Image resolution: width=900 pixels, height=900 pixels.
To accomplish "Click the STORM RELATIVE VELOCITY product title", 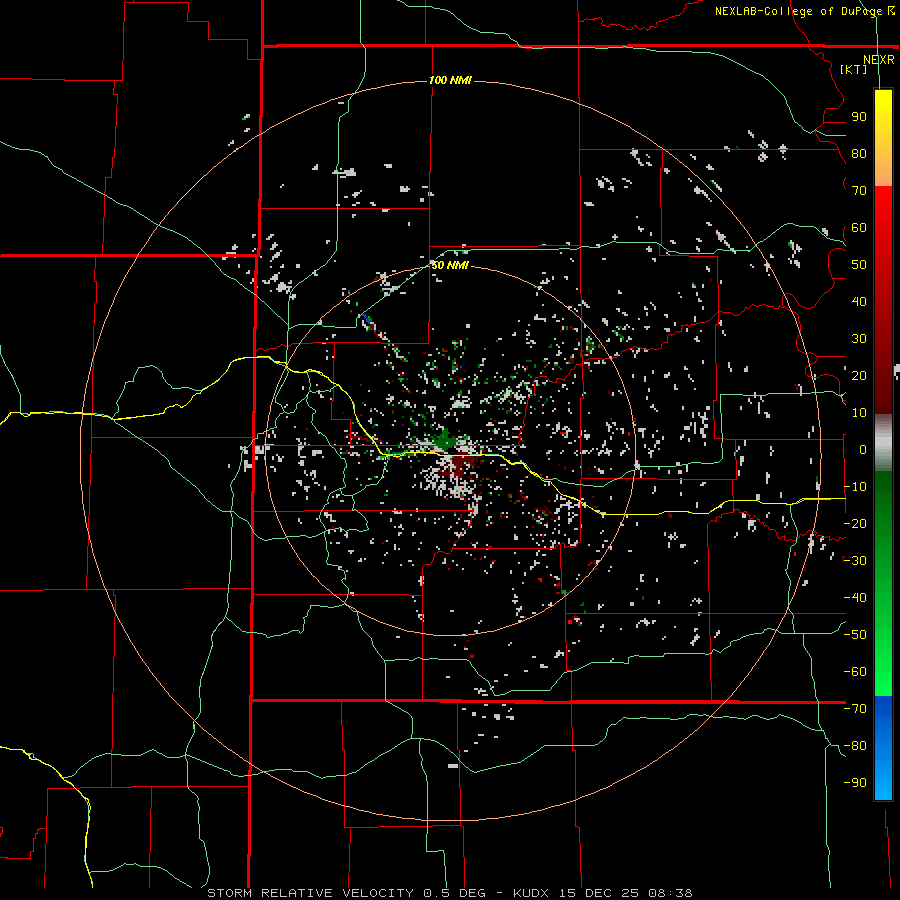I will tap(311, 893).
